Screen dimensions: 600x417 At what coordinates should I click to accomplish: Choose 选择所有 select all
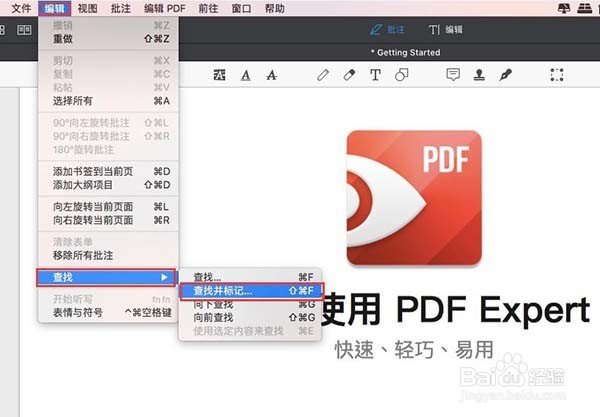(108, 101)
